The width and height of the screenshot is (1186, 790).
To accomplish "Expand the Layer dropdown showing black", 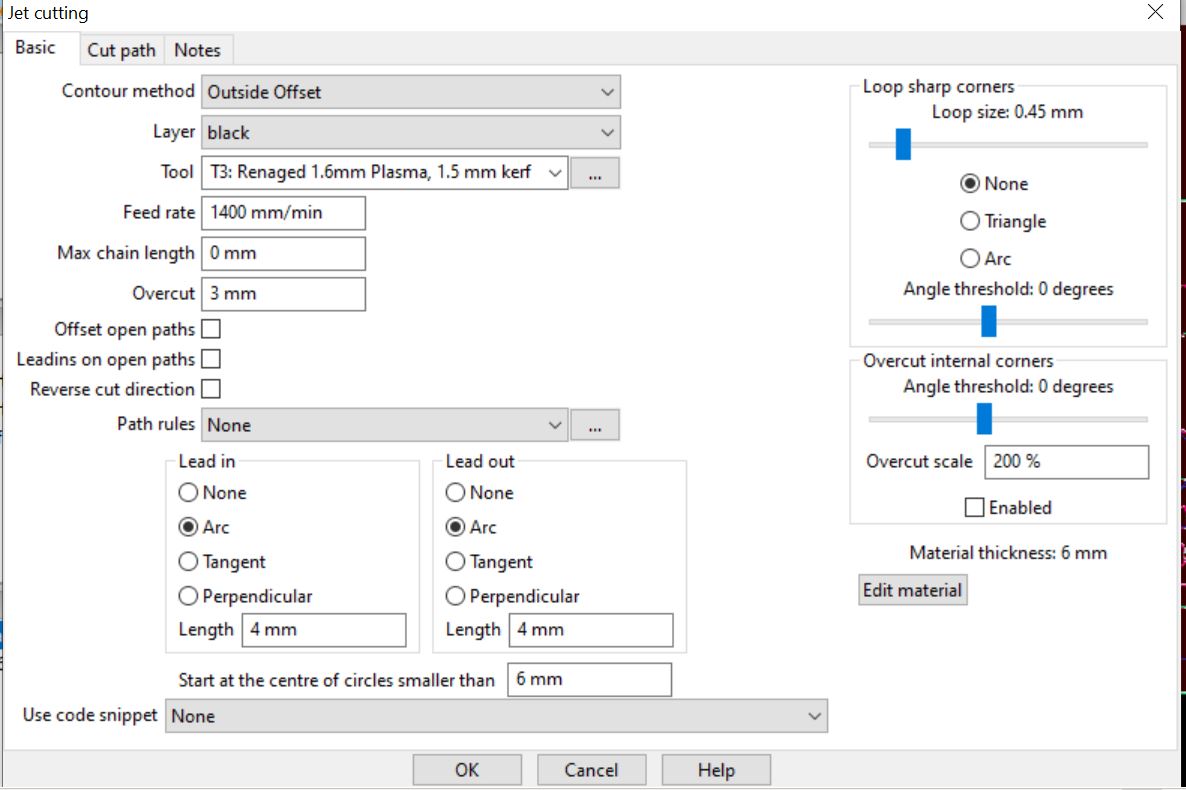I will point(411,132).
